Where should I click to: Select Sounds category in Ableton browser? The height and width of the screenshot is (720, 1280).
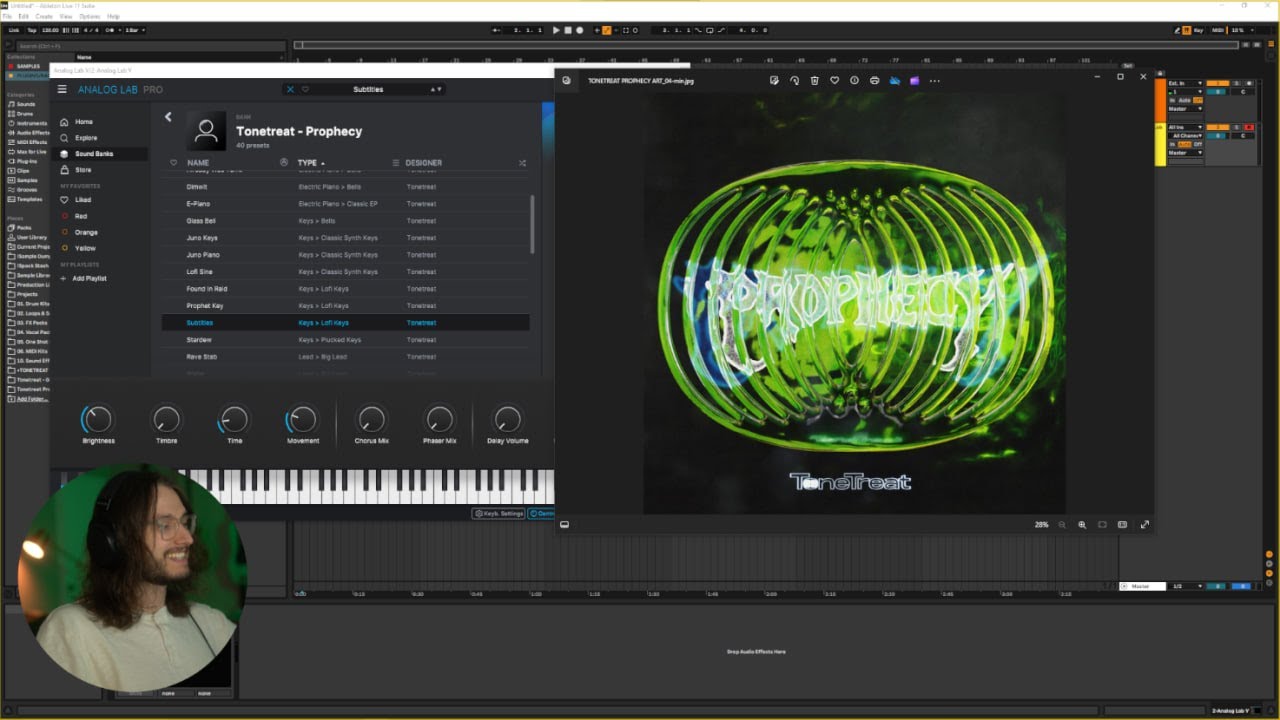[x=25, y=104]
